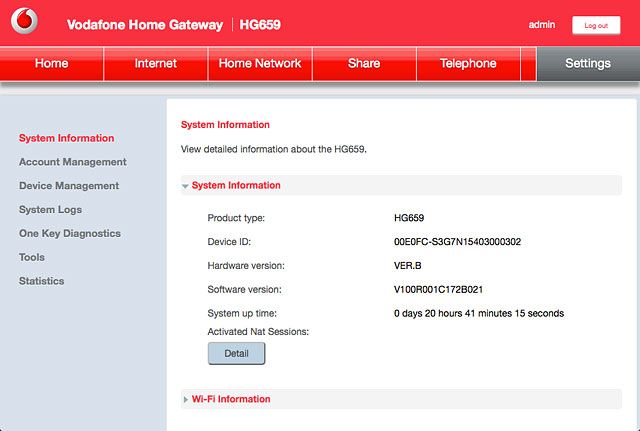The image size is (640, 431).
Task: Select the Telephone tab
Action: click(x=468, y=64)
